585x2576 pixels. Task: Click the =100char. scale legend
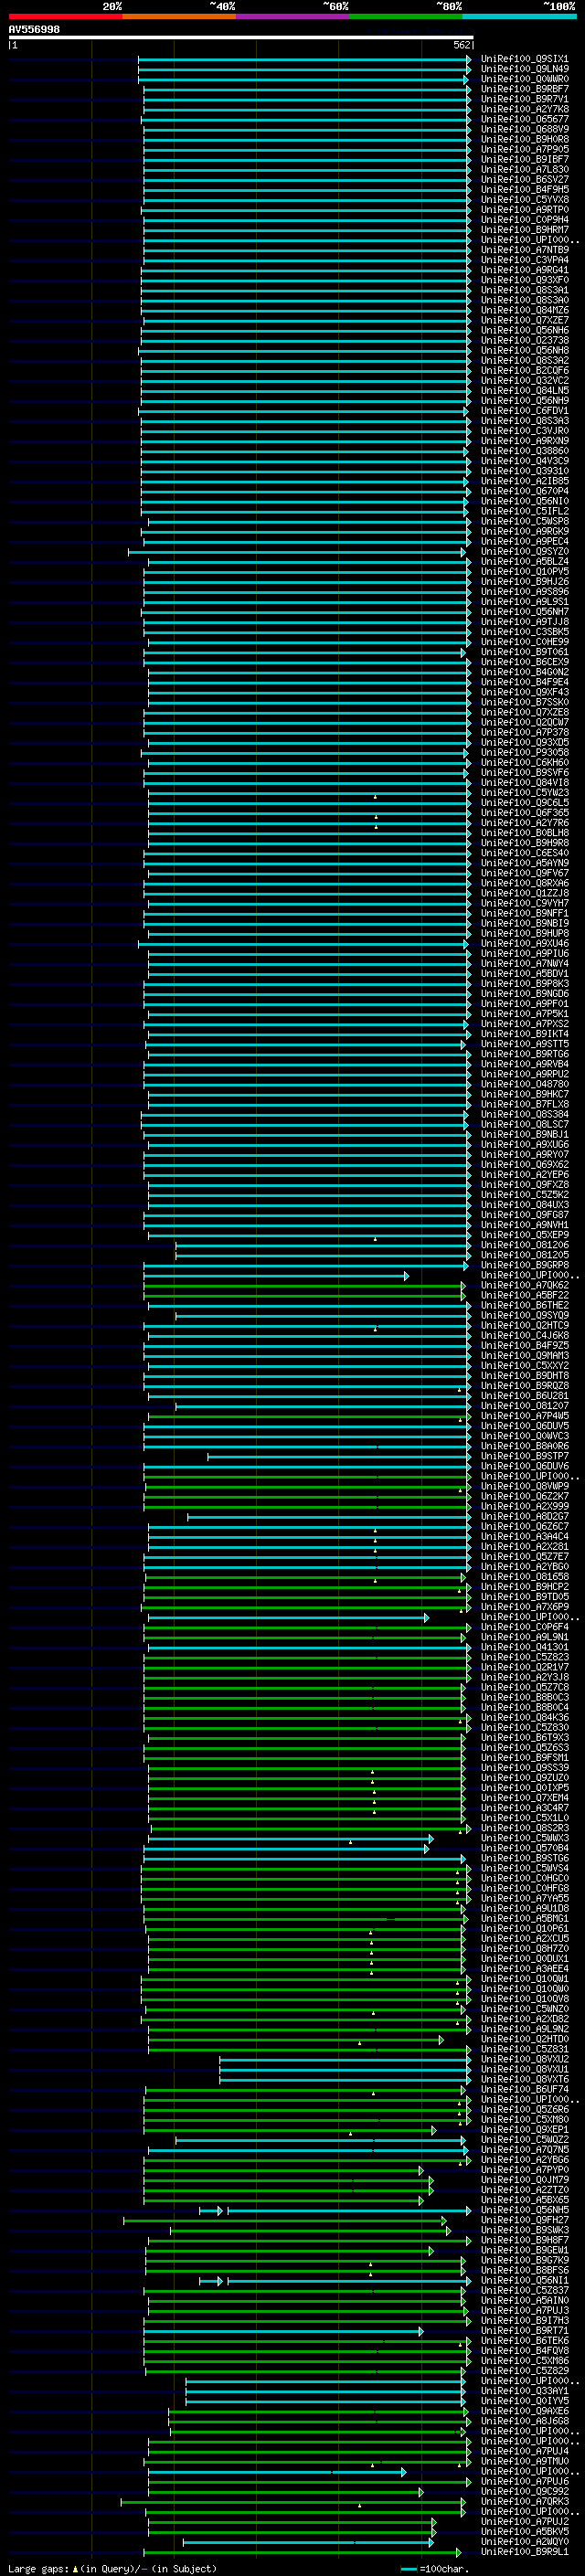coord(433,2568)
